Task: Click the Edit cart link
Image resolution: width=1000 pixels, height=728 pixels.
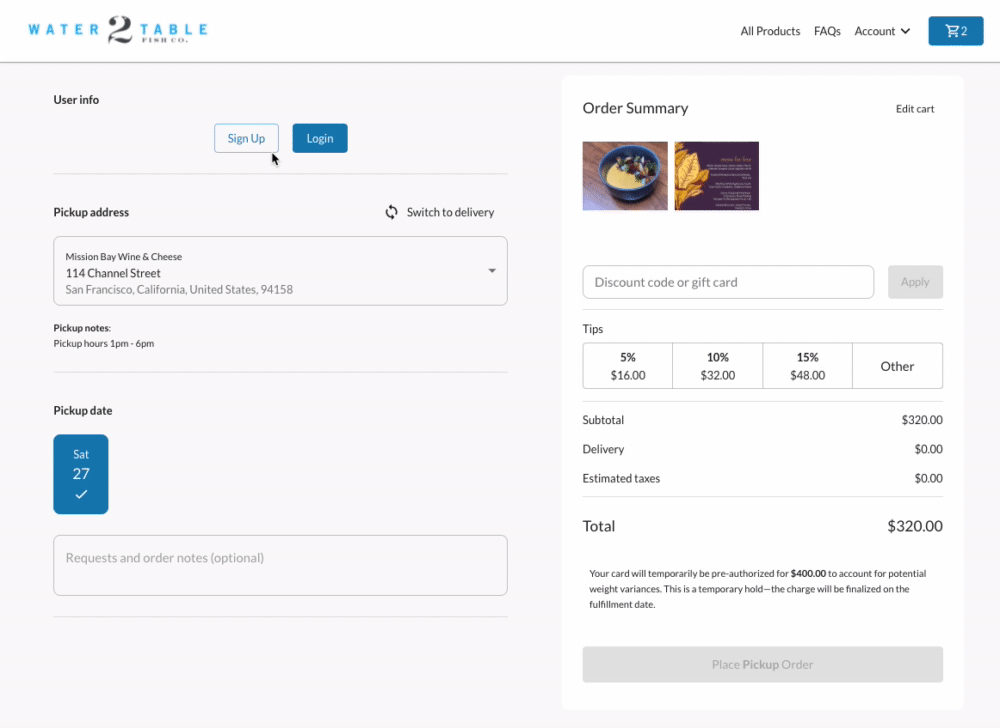Action: (x=915, y=109)
